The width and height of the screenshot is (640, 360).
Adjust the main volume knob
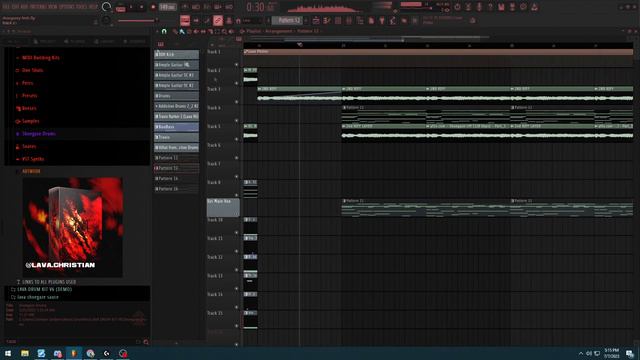coord(107,7)
